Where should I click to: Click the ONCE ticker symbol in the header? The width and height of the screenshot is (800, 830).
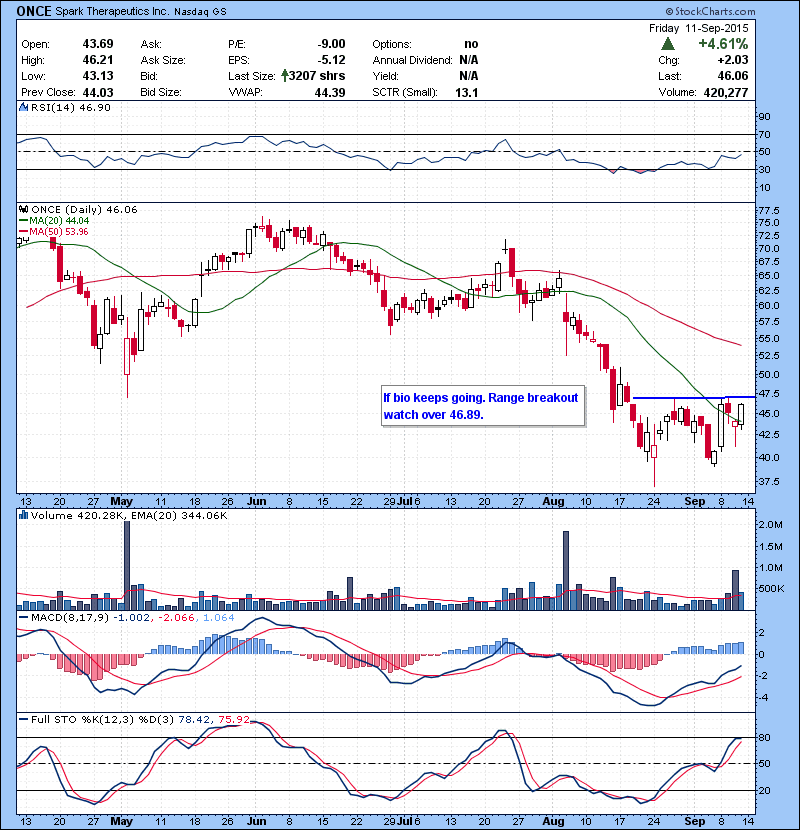(34, 11)
